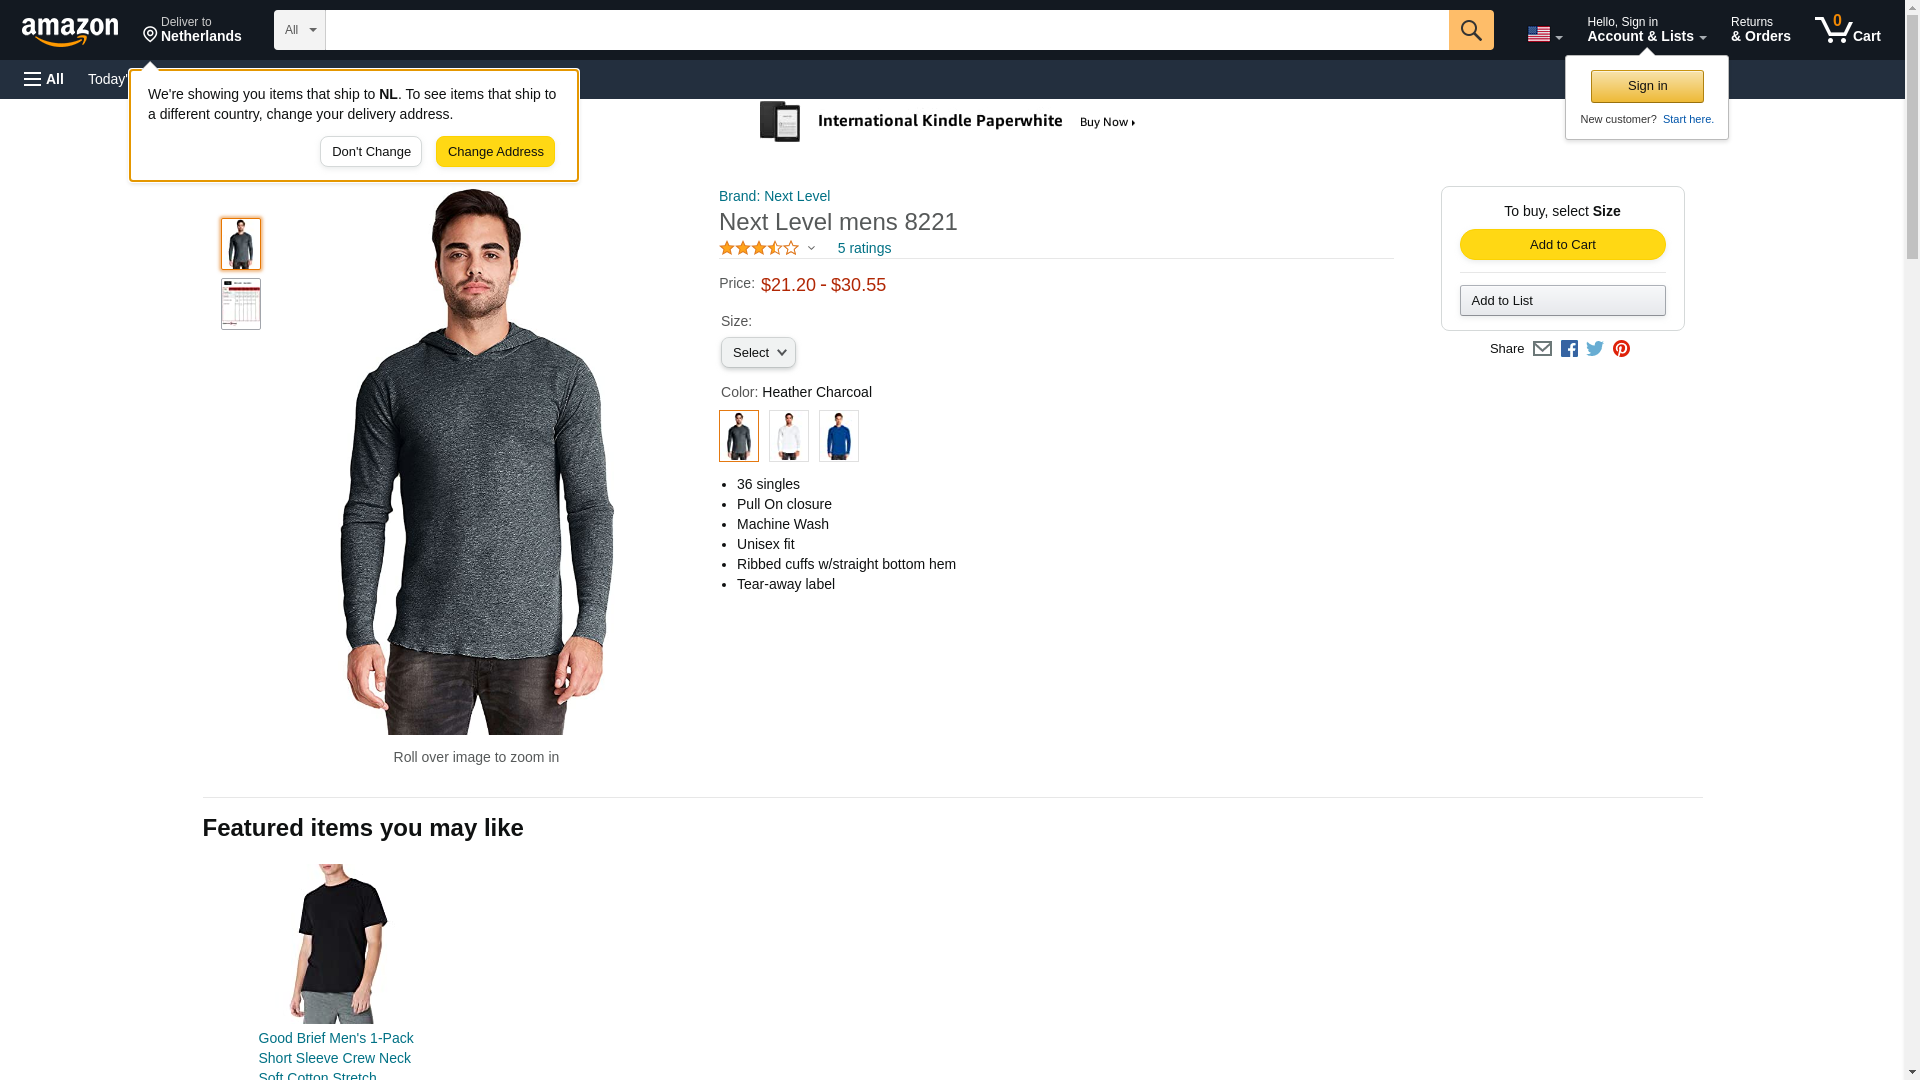This screenshot has width=1920, height=1080.
Task: Share the product on Twitter
Action: click(1595, 349)
